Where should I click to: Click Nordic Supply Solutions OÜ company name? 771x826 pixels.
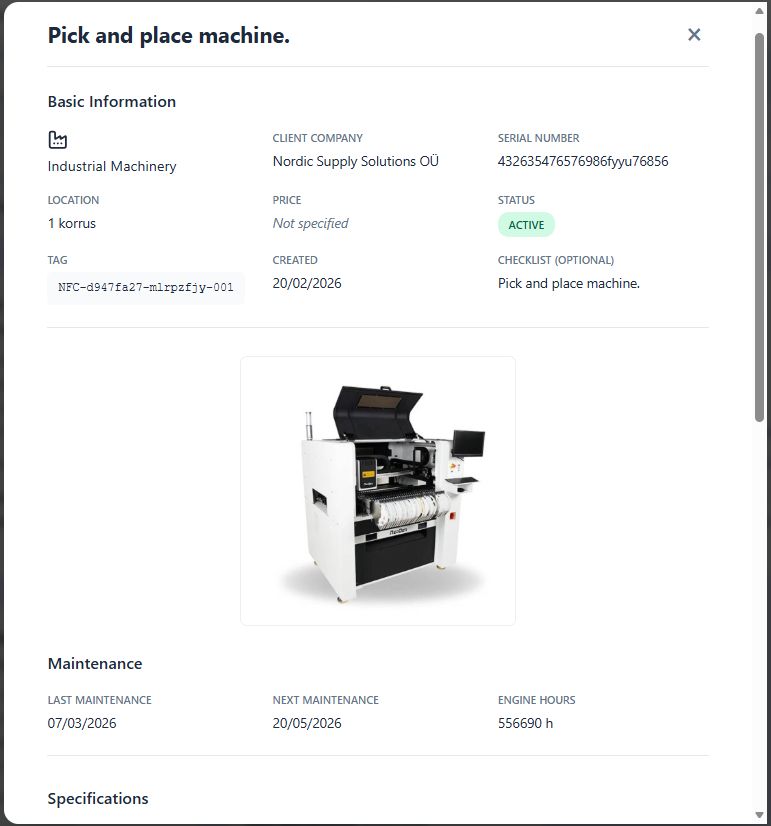(x=355, y=161)
